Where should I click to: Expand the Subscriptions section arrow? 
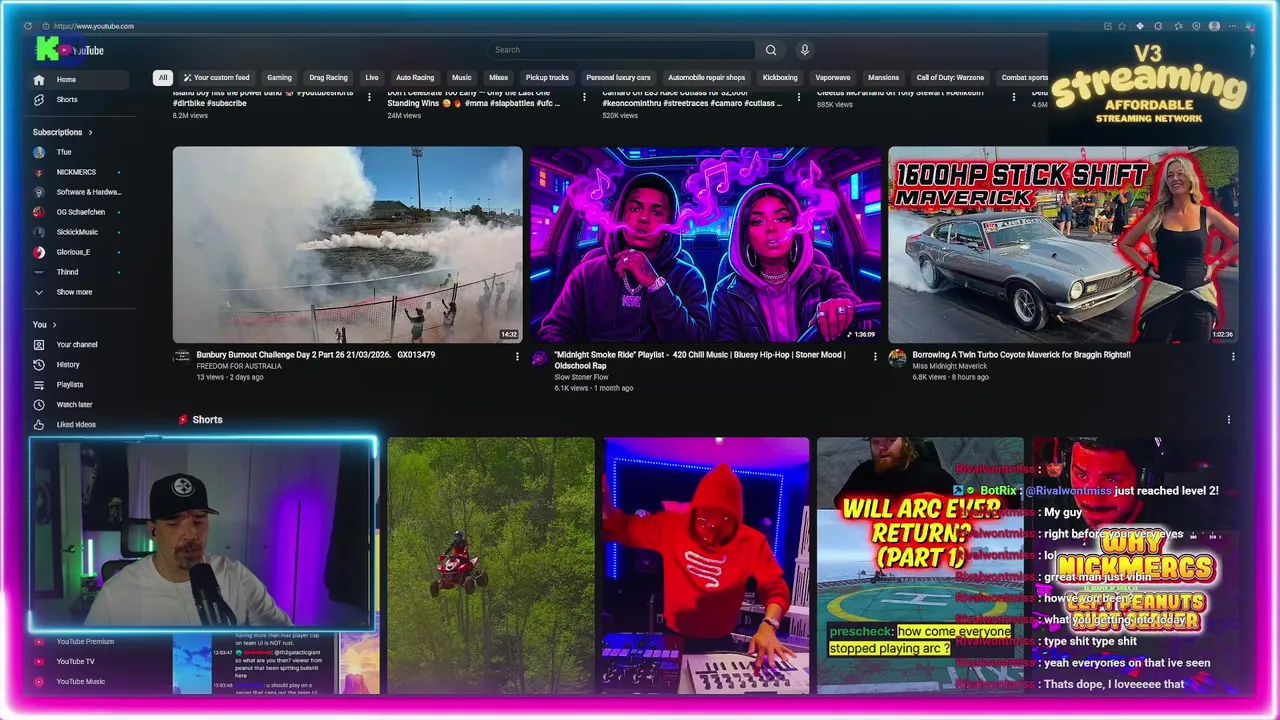[90, 132]
